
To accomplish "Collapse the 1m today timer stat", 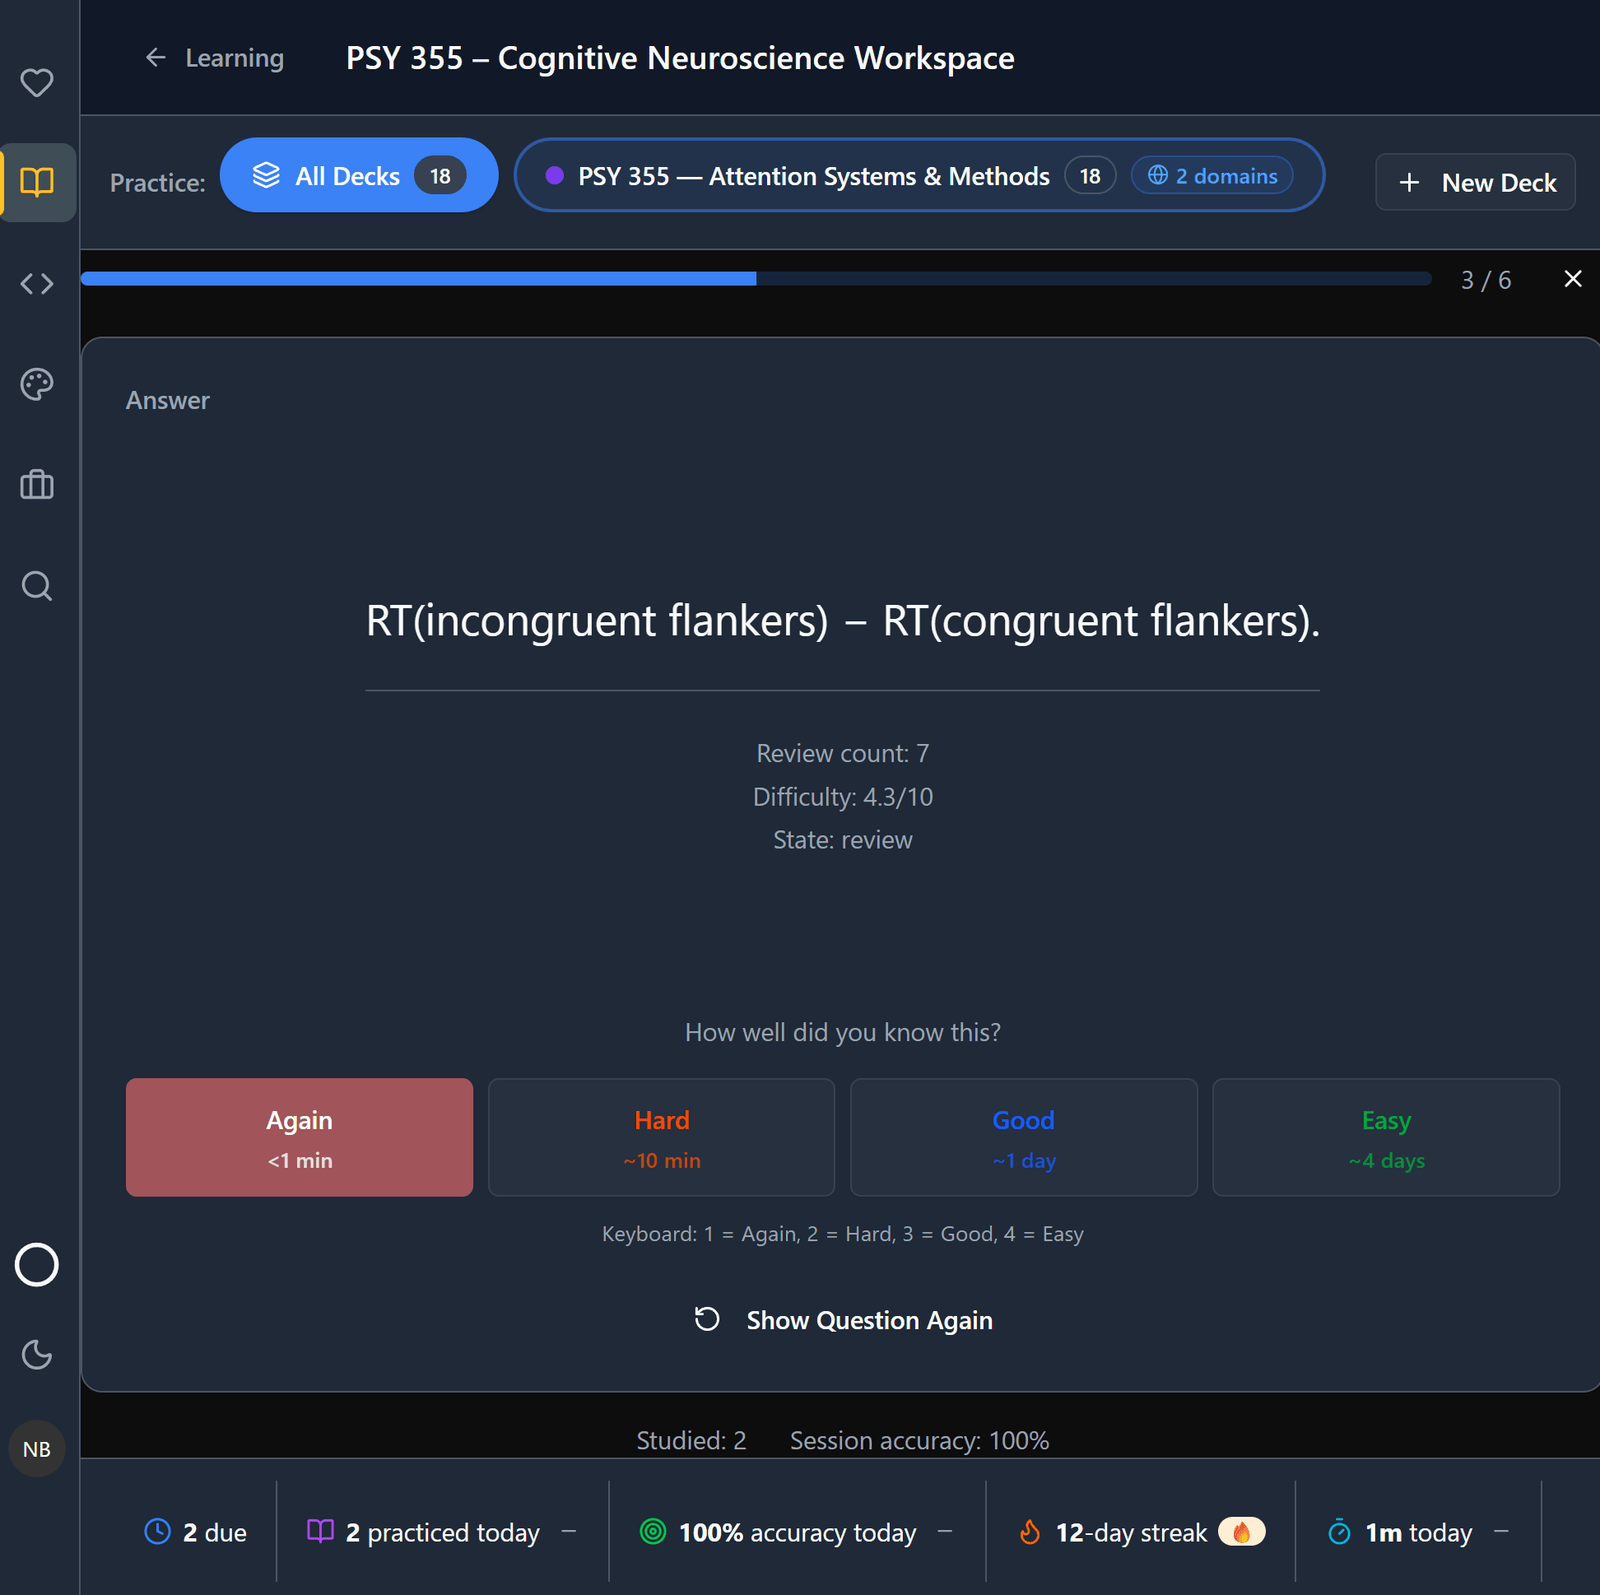I will click(1501, 1532).
